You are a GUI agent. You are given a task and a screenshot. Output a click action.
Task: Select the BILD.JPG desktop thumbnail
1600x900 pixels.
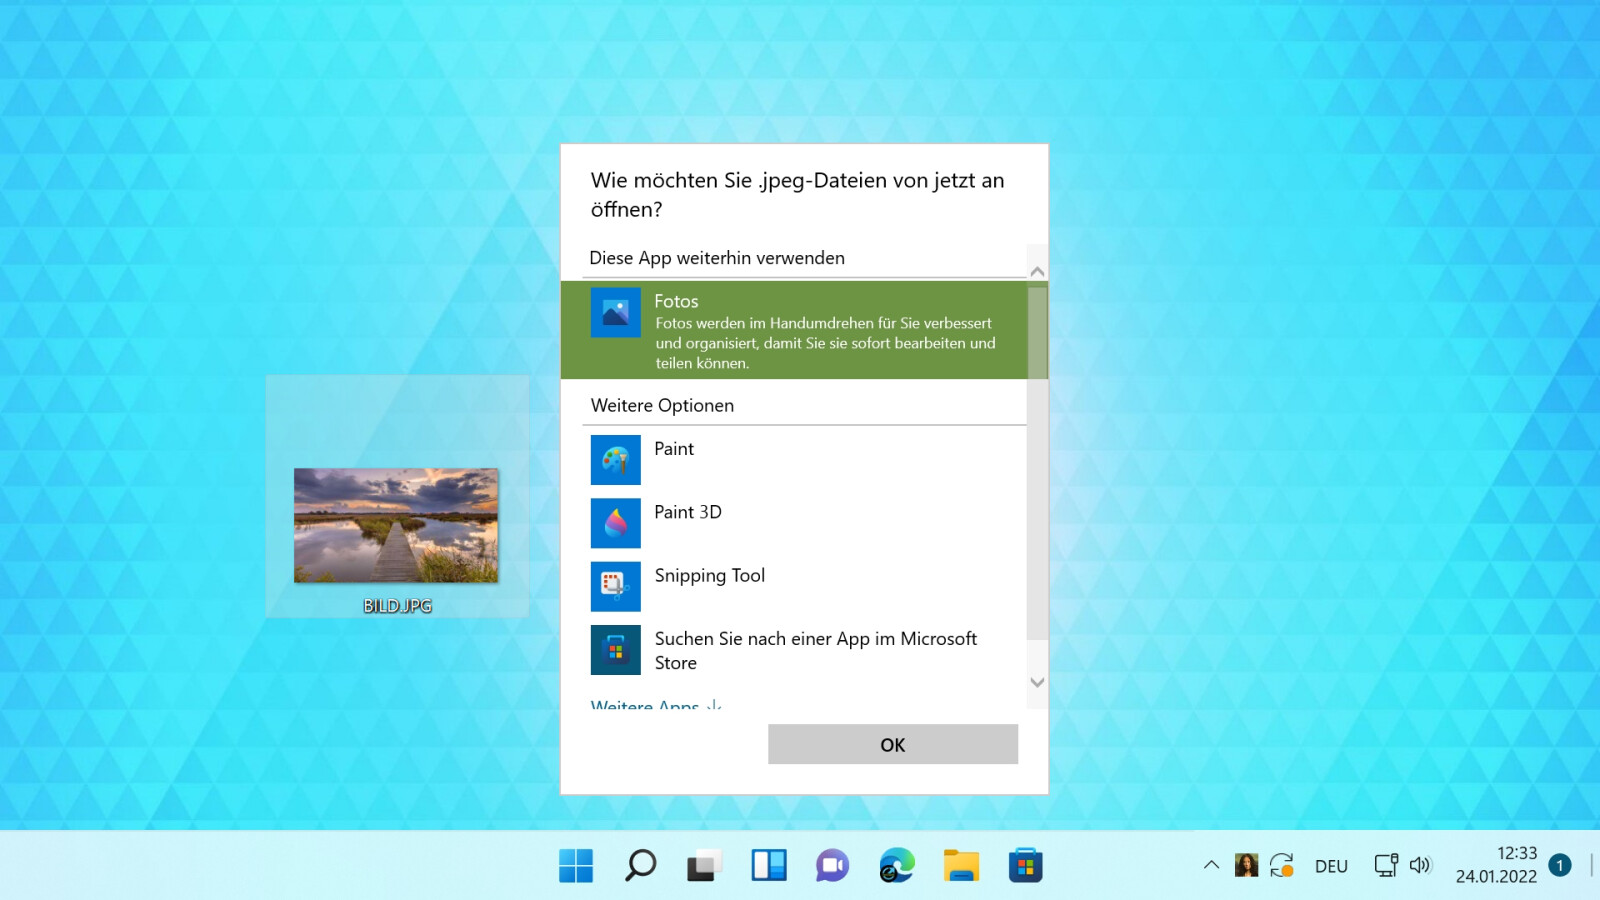pyautogui.click(x=396, y=525)
